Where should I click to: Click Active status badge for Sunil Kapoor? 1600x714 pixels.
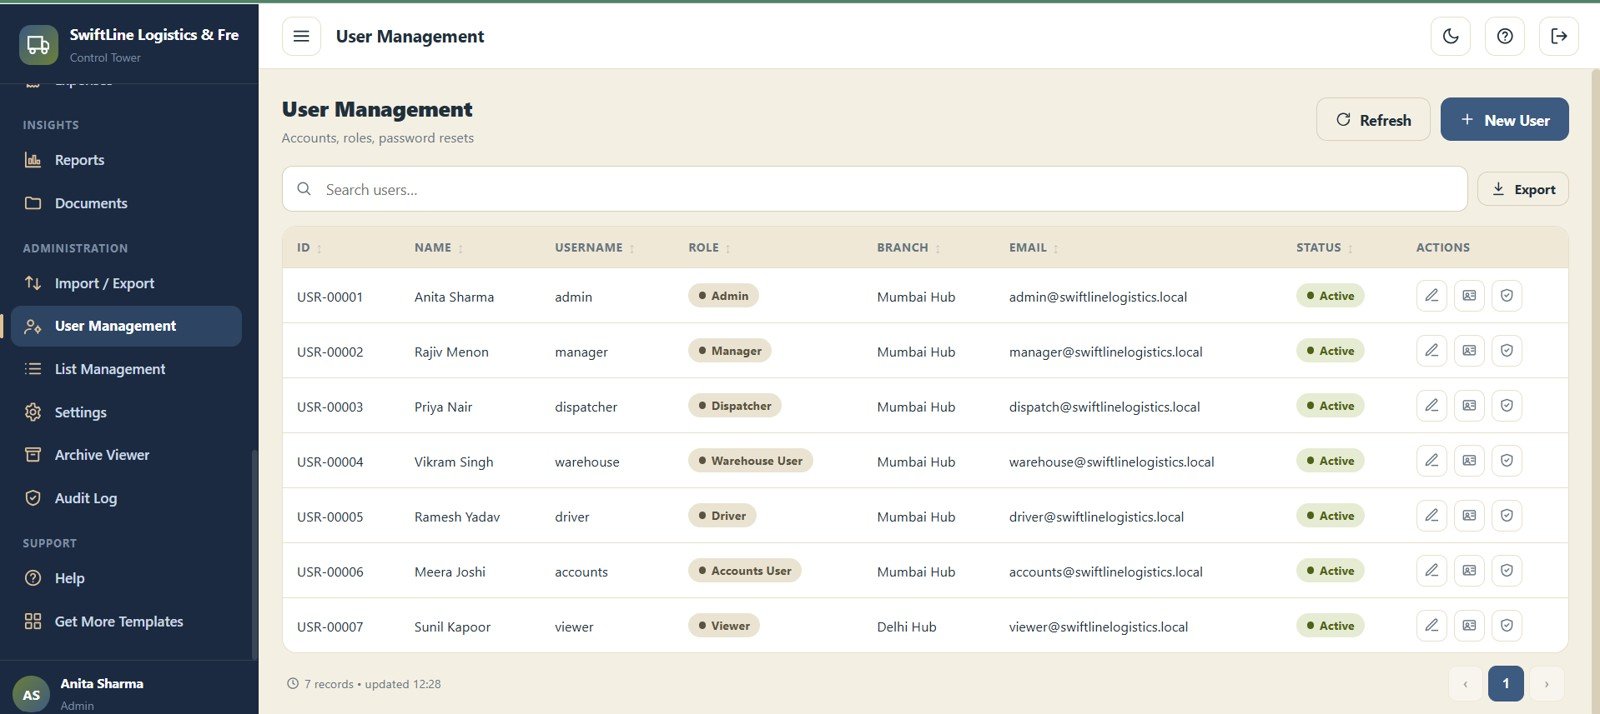(1330, 626)
